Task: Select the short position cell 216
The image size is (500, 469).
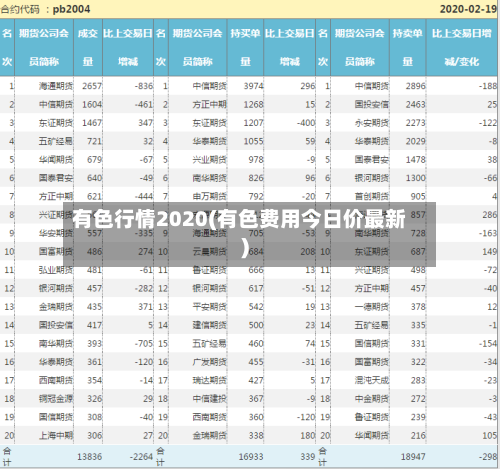Action: coord(418,435)
